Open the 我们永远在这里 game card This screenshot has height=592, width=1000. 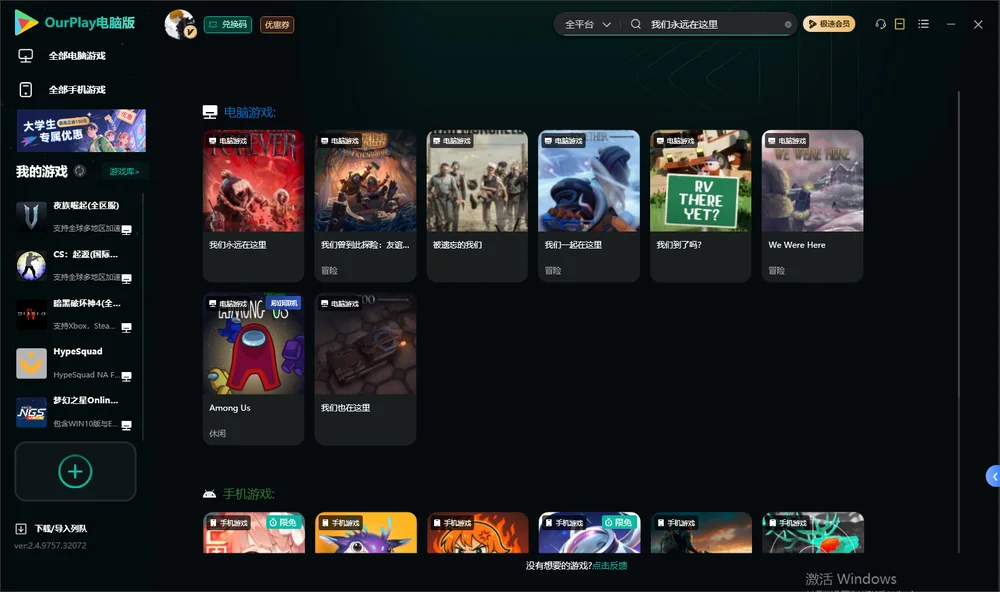click(x=253, y=206)
